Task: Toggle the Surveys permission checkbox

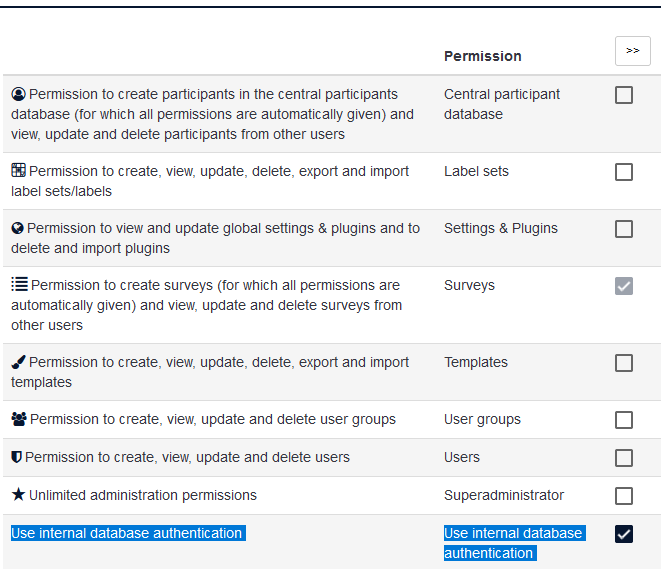Action: [623, 286]
